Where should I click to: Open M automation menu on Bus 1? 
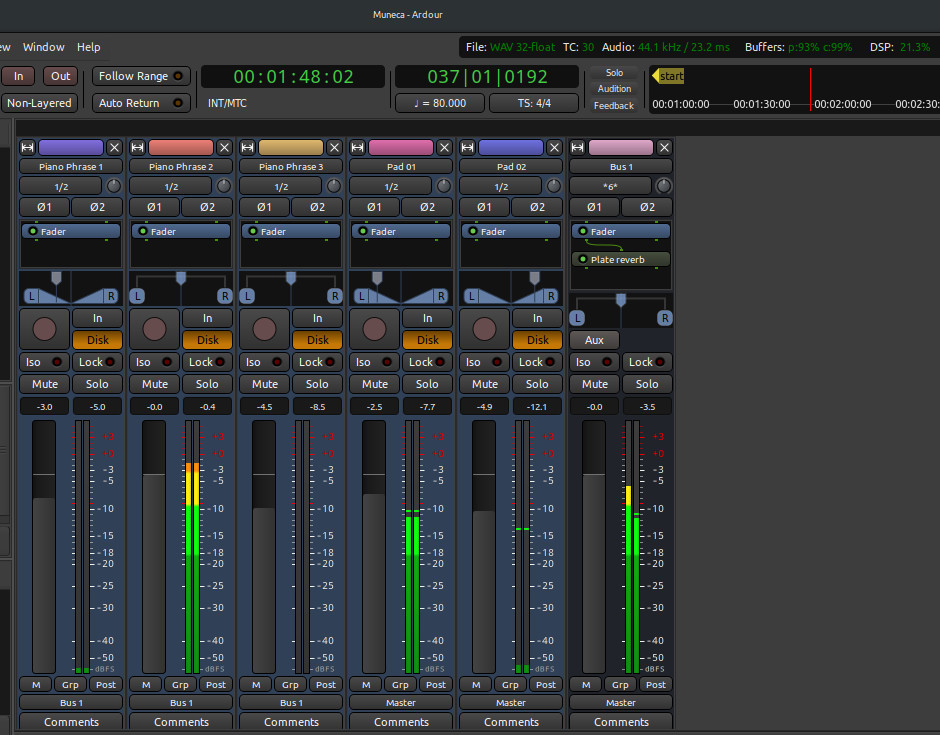click(586, 685)
